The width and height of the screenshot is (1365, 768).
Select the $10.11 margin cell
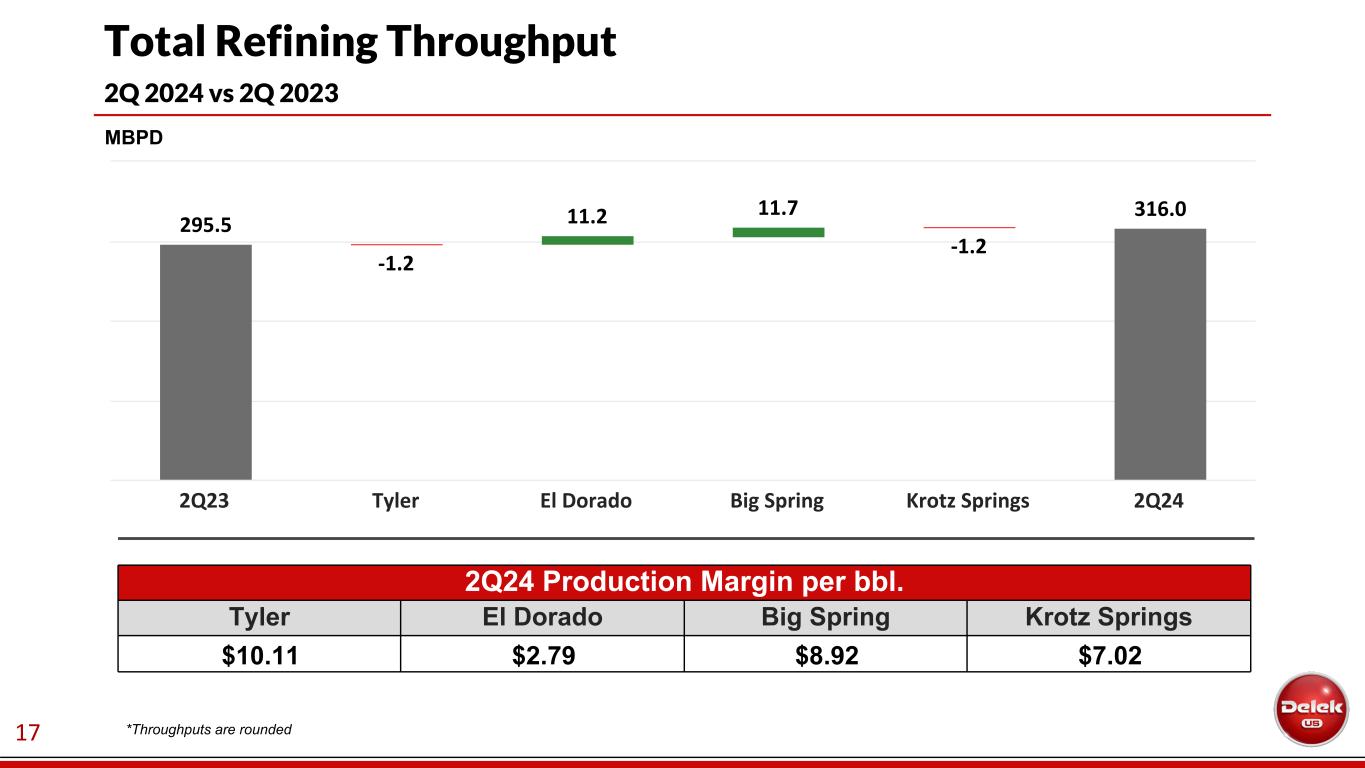(259, 655)
